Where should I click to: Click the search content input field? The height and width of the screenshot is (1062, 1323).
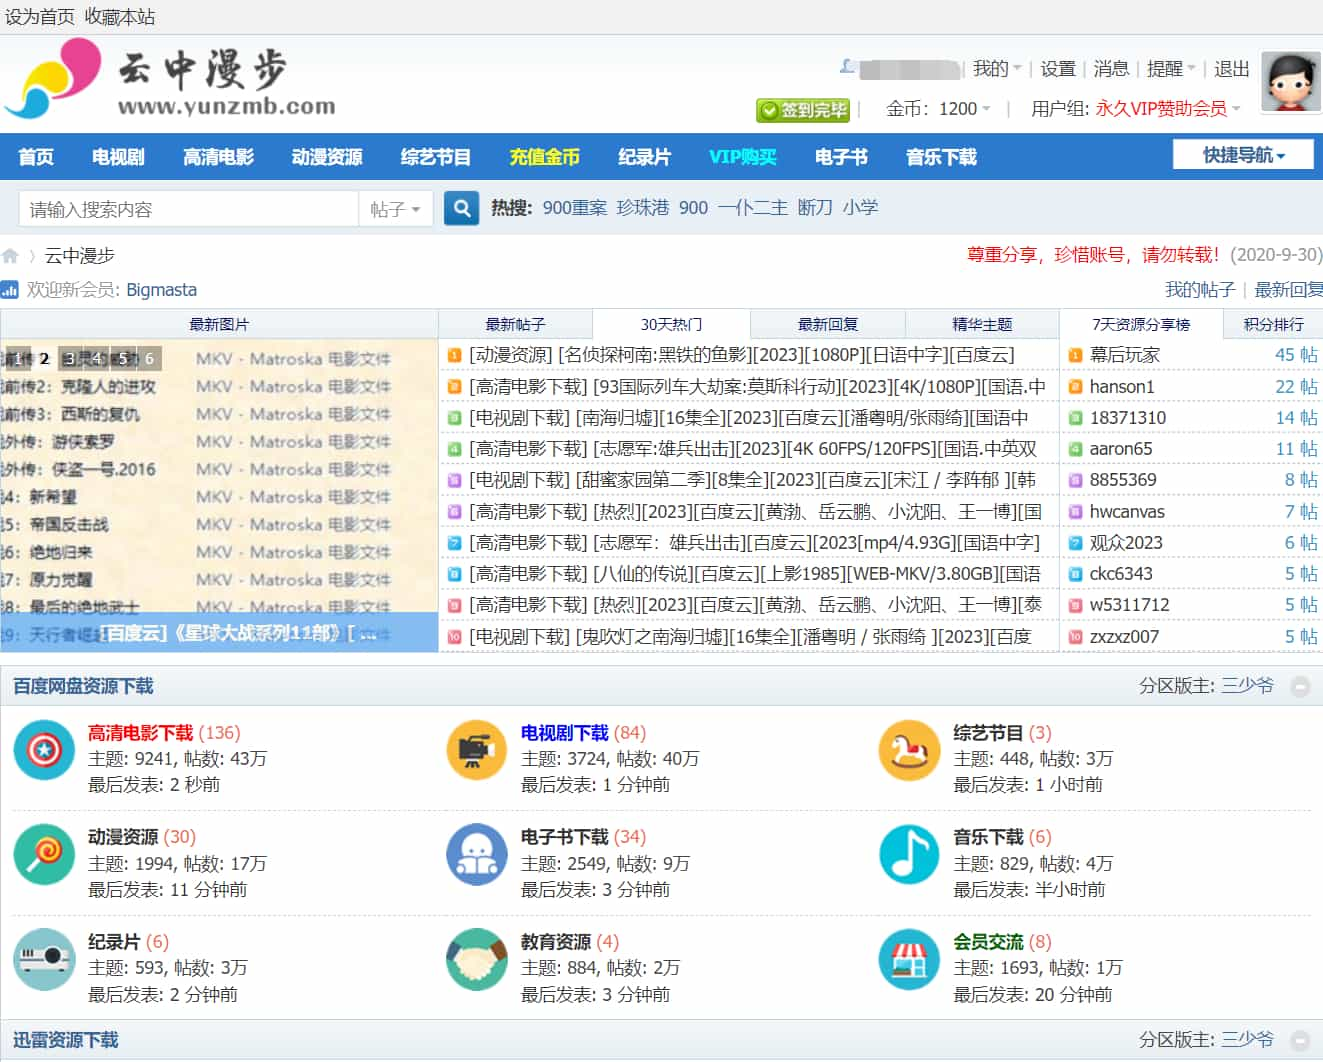tap(188, 209)
